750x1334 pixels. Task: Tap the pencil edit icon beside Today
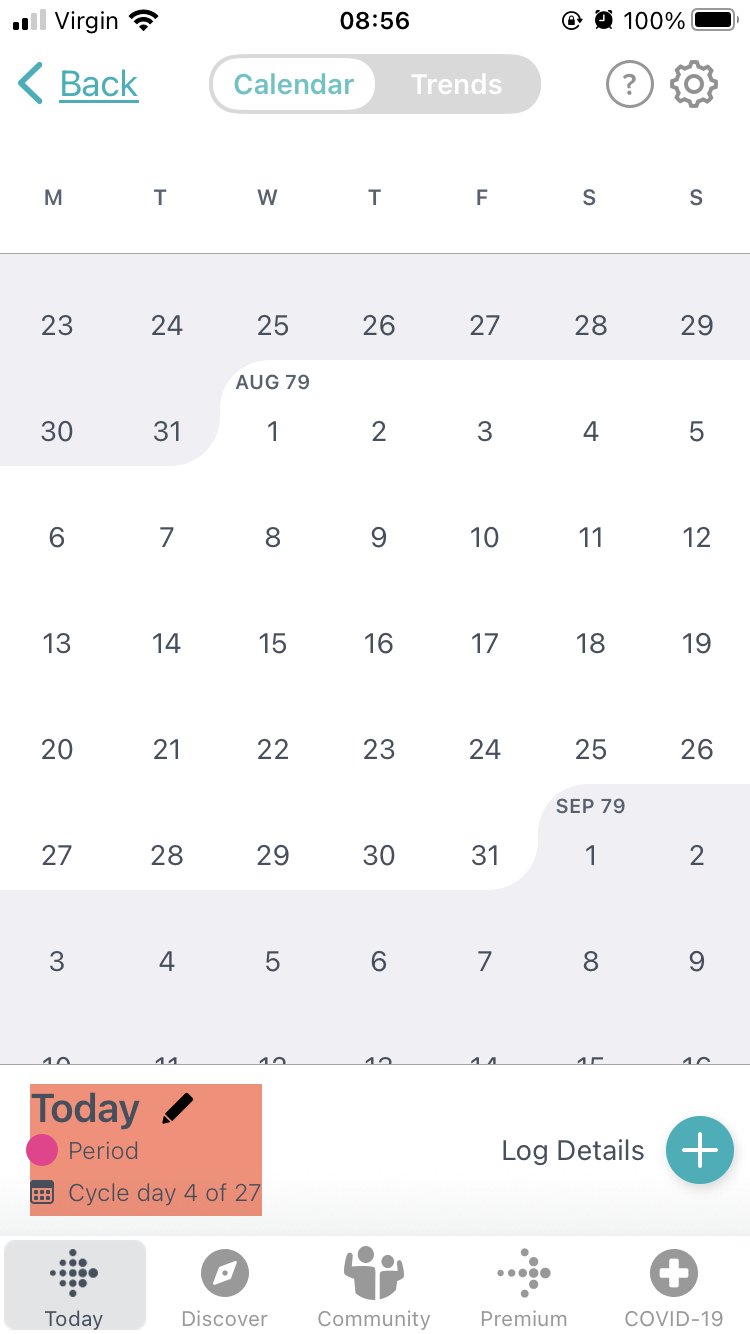[177, 1108]
